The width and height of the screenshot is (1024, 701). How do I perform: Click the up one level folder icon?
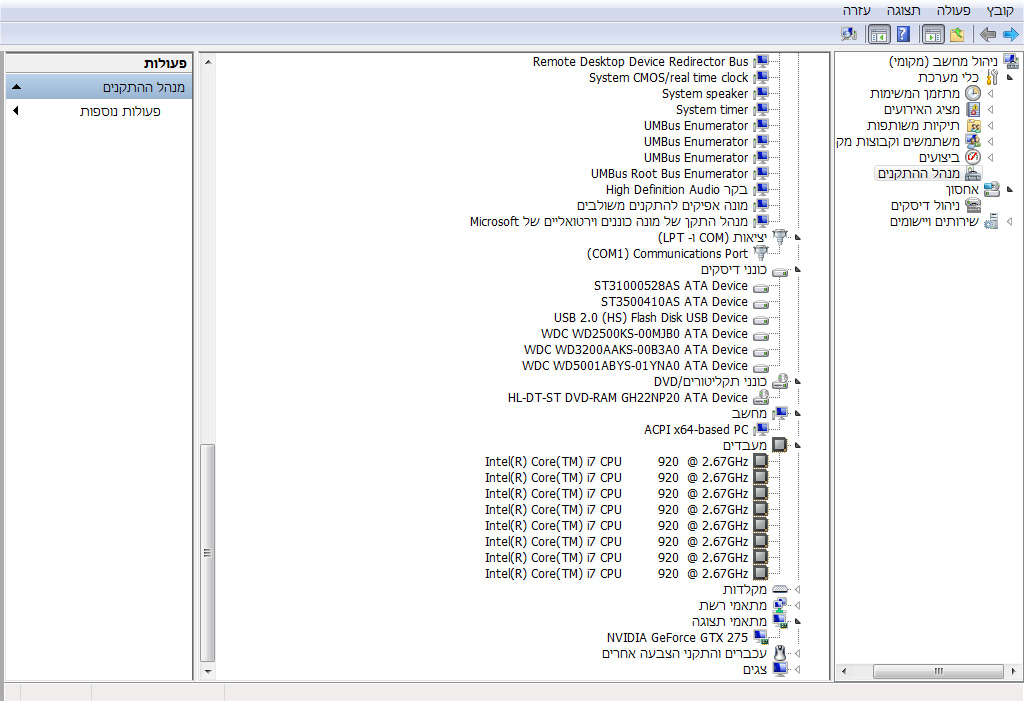point(957,34)
